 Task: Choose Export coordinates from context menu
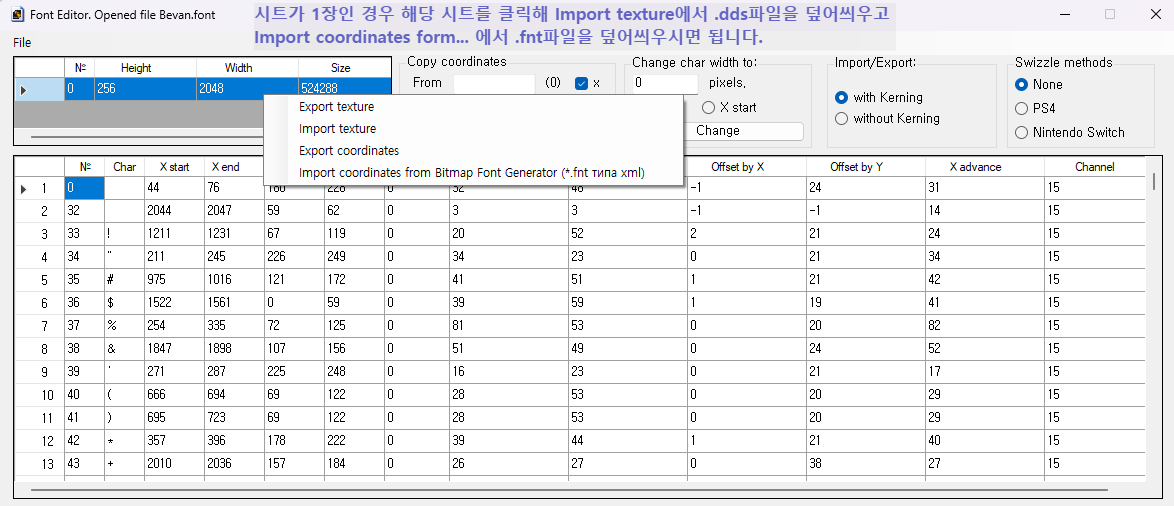349,150
